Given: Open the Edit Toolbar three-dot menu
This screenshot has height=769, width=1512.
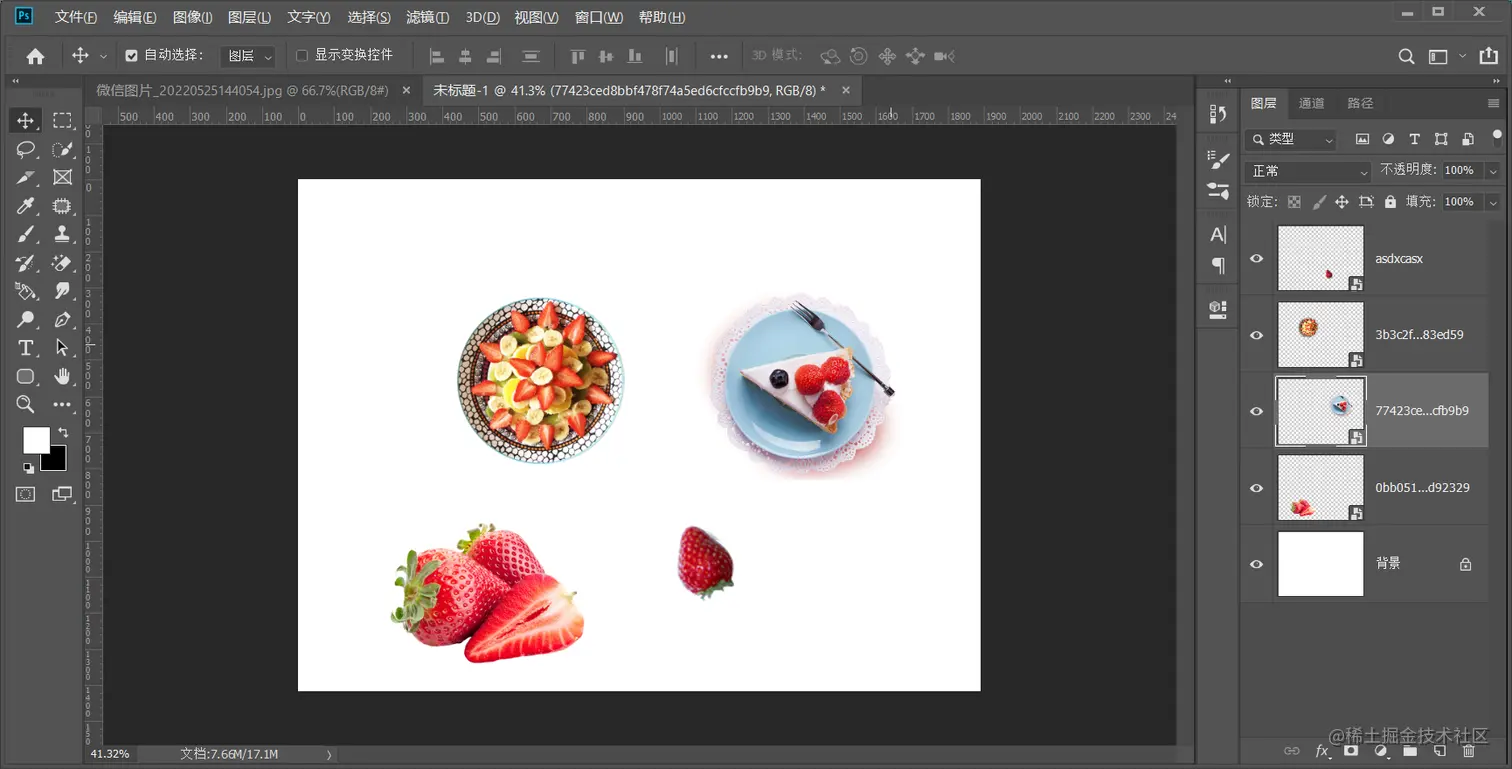Looking at the screenshot, I should [x=62, y=405].
